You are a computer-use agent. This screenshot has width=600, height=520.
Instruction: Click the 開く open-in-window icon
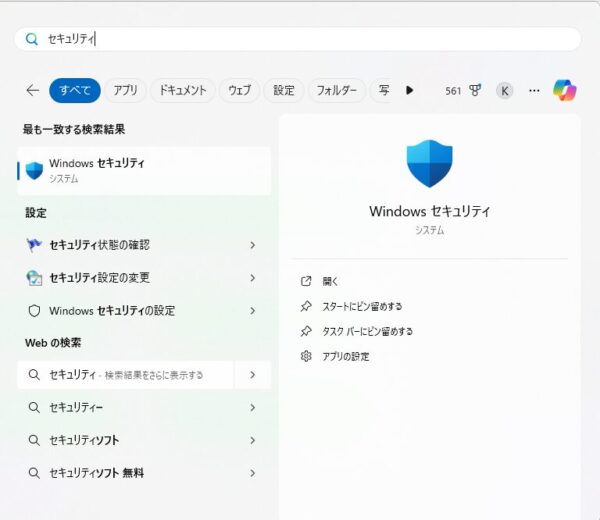coord(306,281)
